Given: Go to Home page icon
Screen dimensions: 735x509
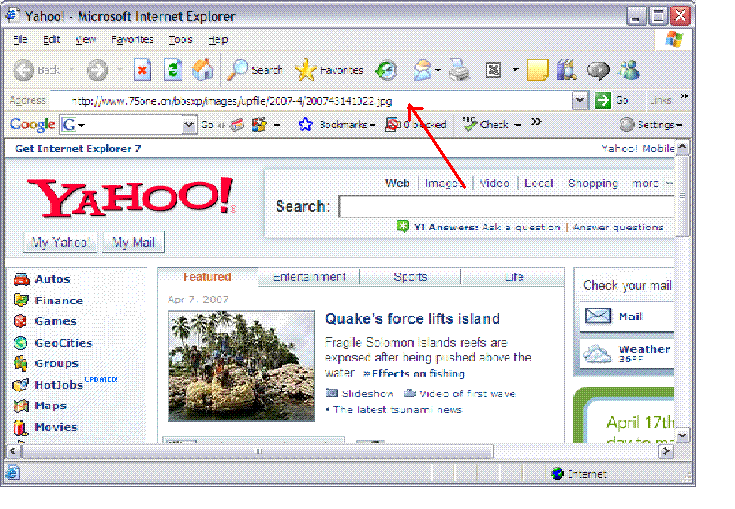Looking at the screenshot, I should click(202, 70).
